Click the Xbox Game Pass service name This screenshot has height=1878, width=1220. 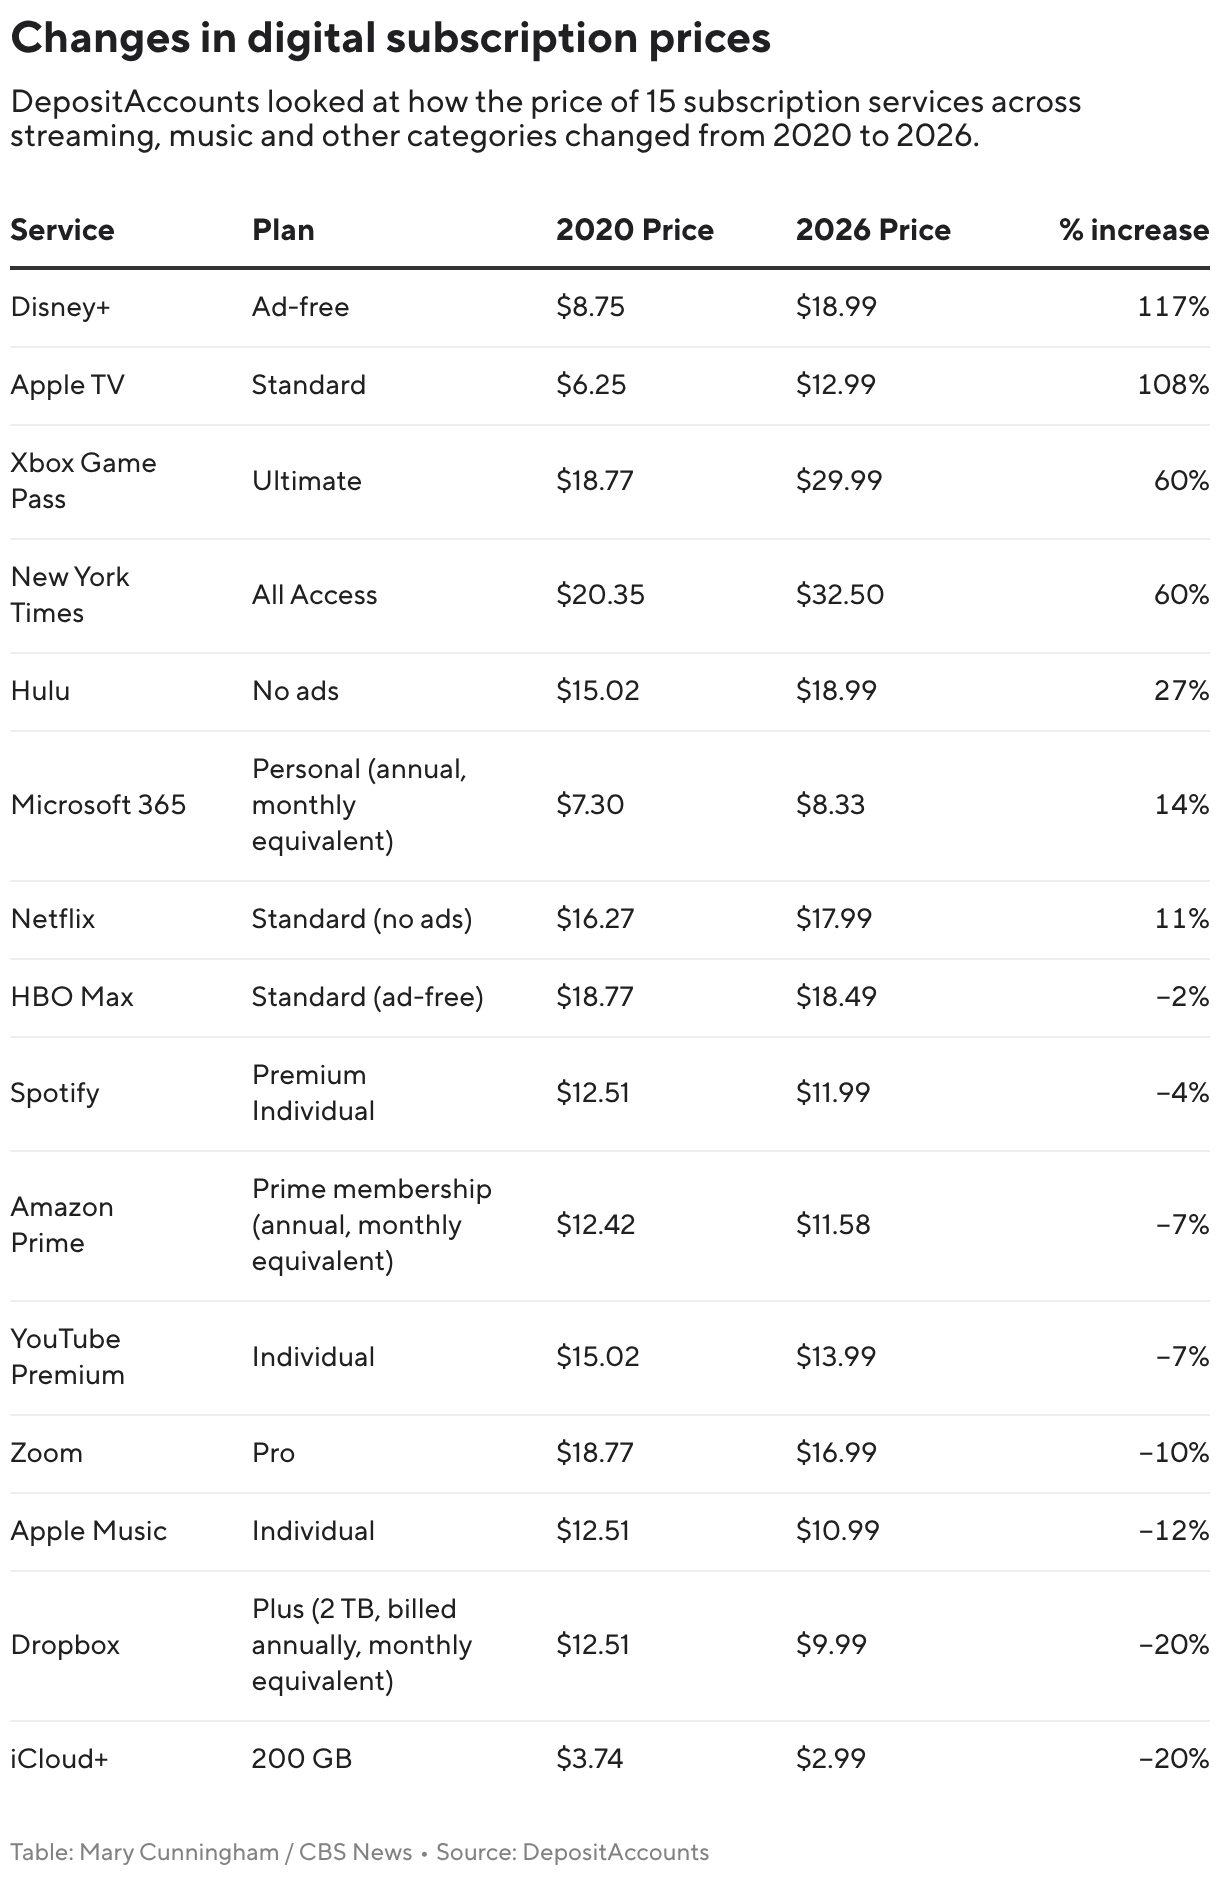[83, 480]
